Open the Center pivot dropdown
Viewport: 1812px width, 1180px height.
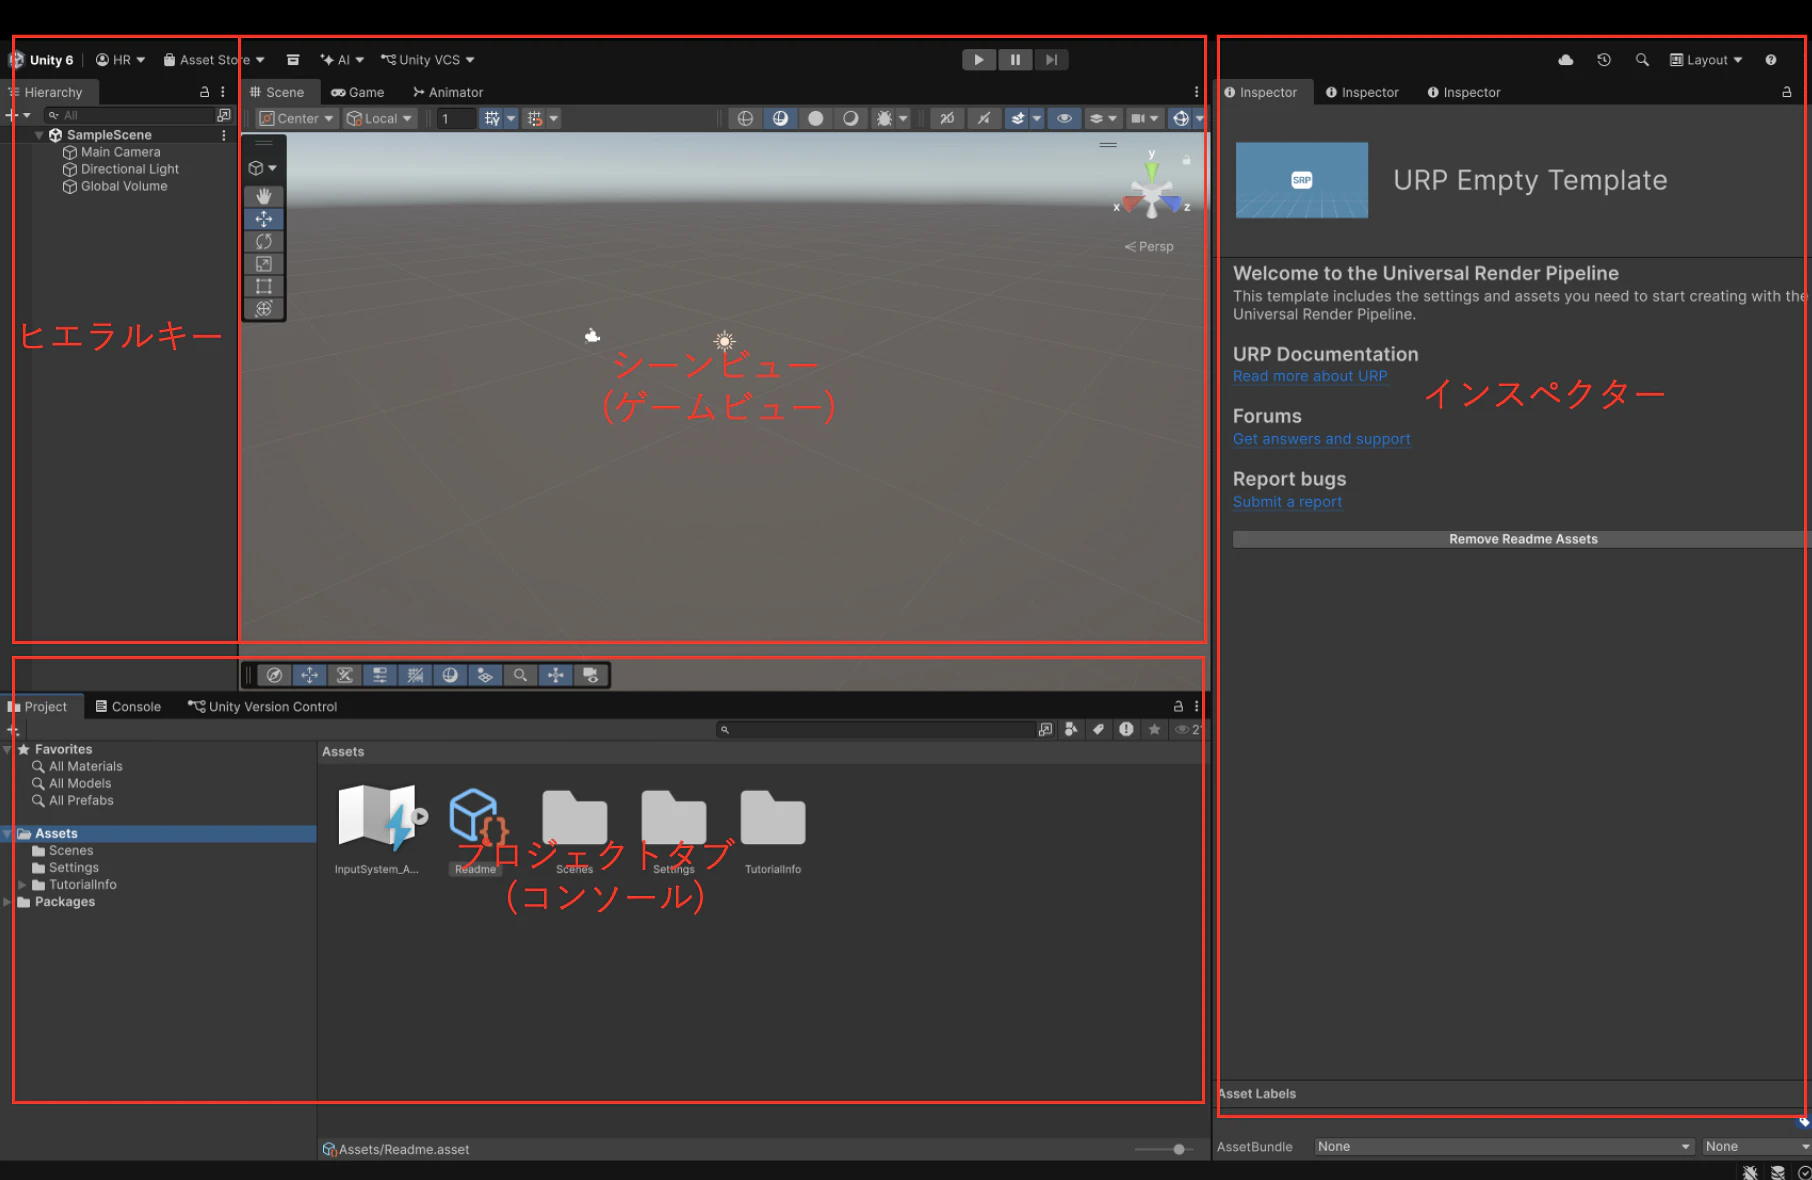pos(296,118)
